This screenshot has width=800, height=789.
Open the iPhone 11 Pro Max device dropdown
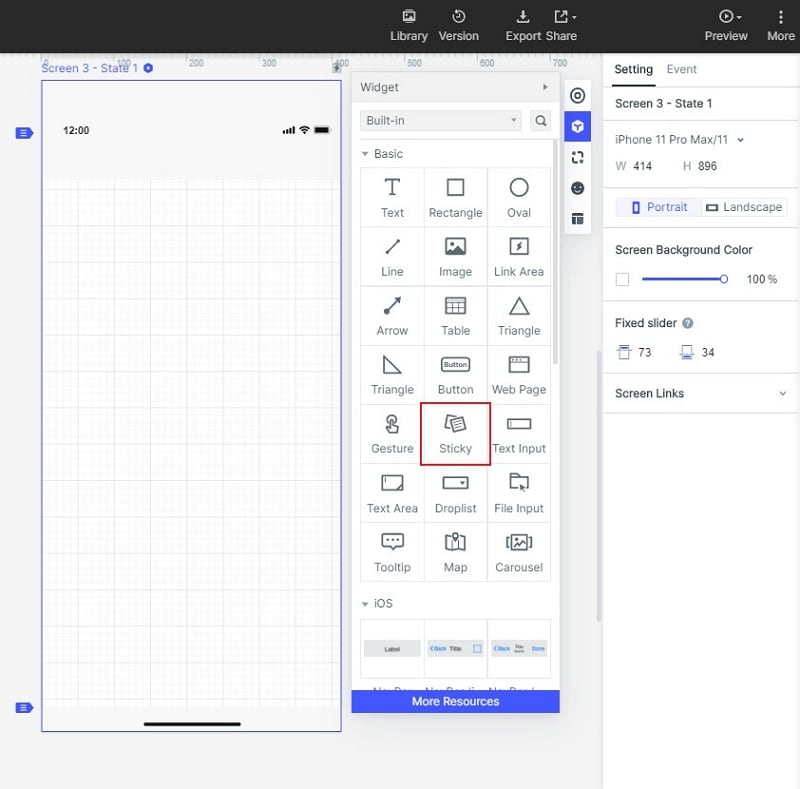point(679,140)
